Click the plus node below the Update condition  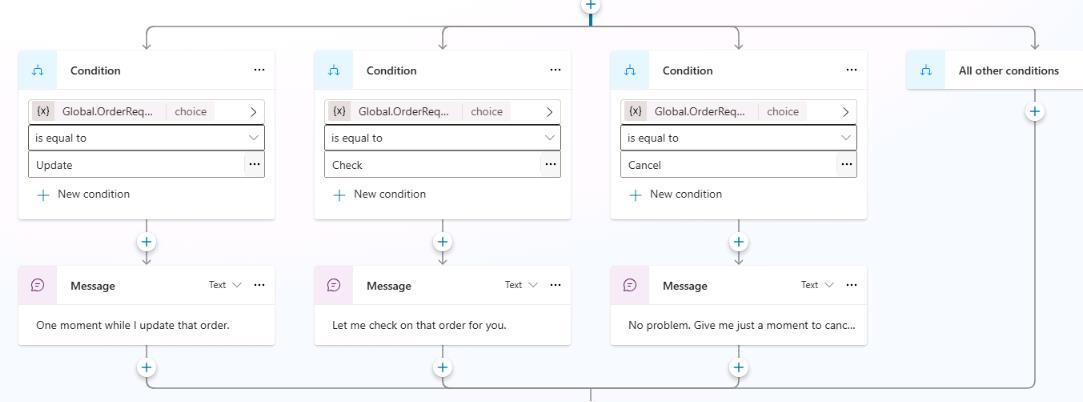click(x=147, y=242)
